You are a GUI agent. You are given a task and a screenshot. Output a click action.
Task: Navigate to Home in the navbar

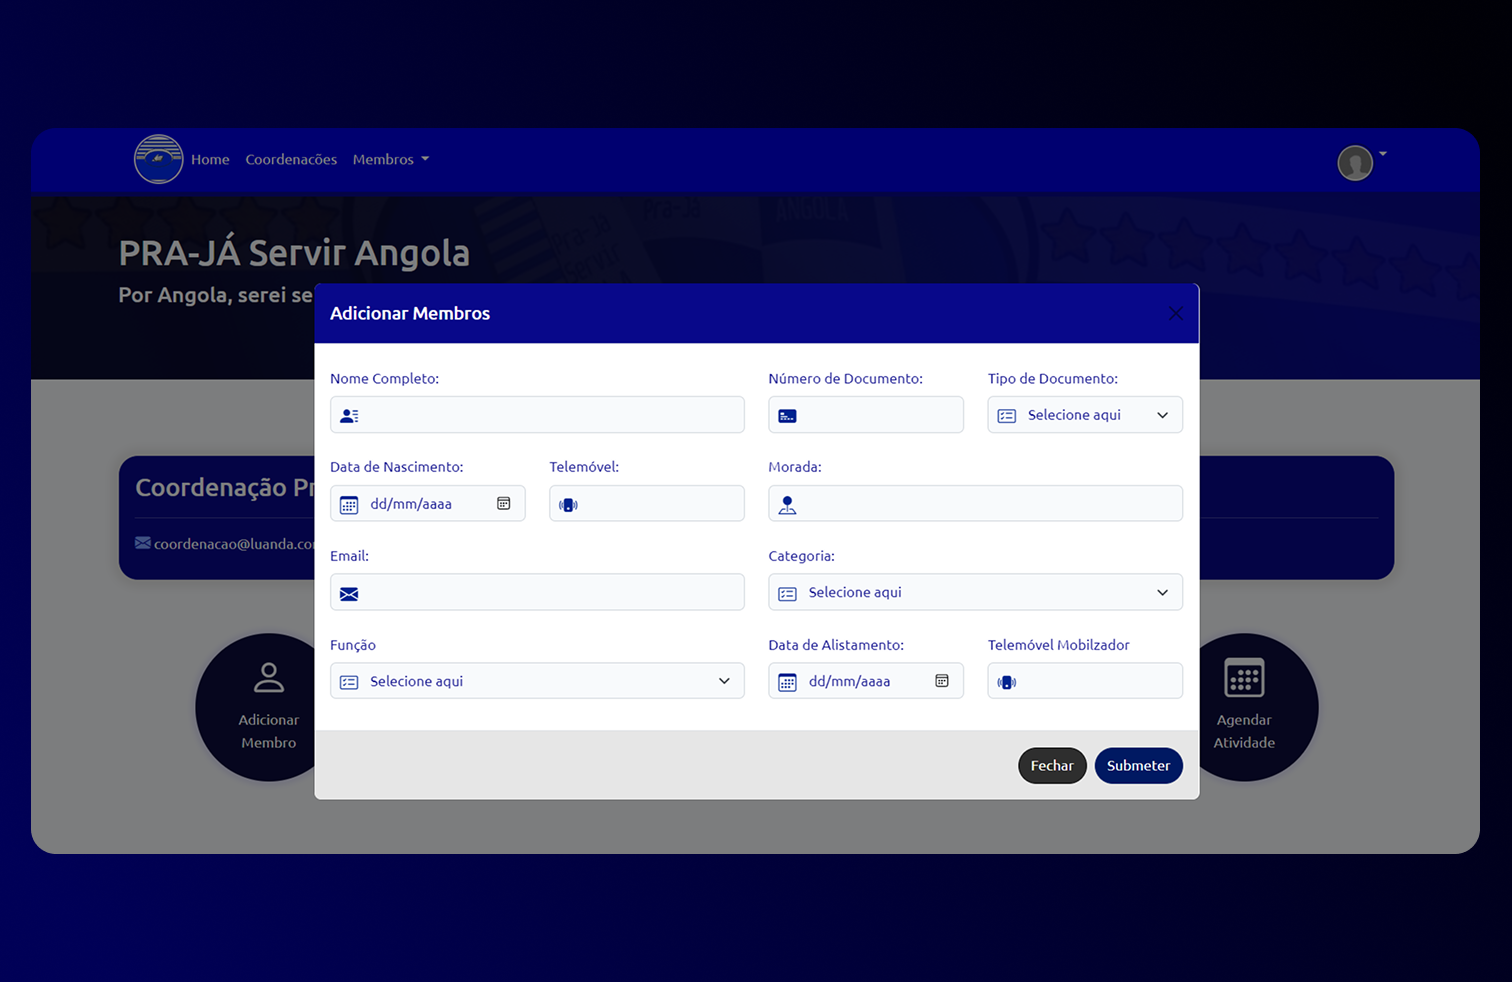click(x=210, y=160)
